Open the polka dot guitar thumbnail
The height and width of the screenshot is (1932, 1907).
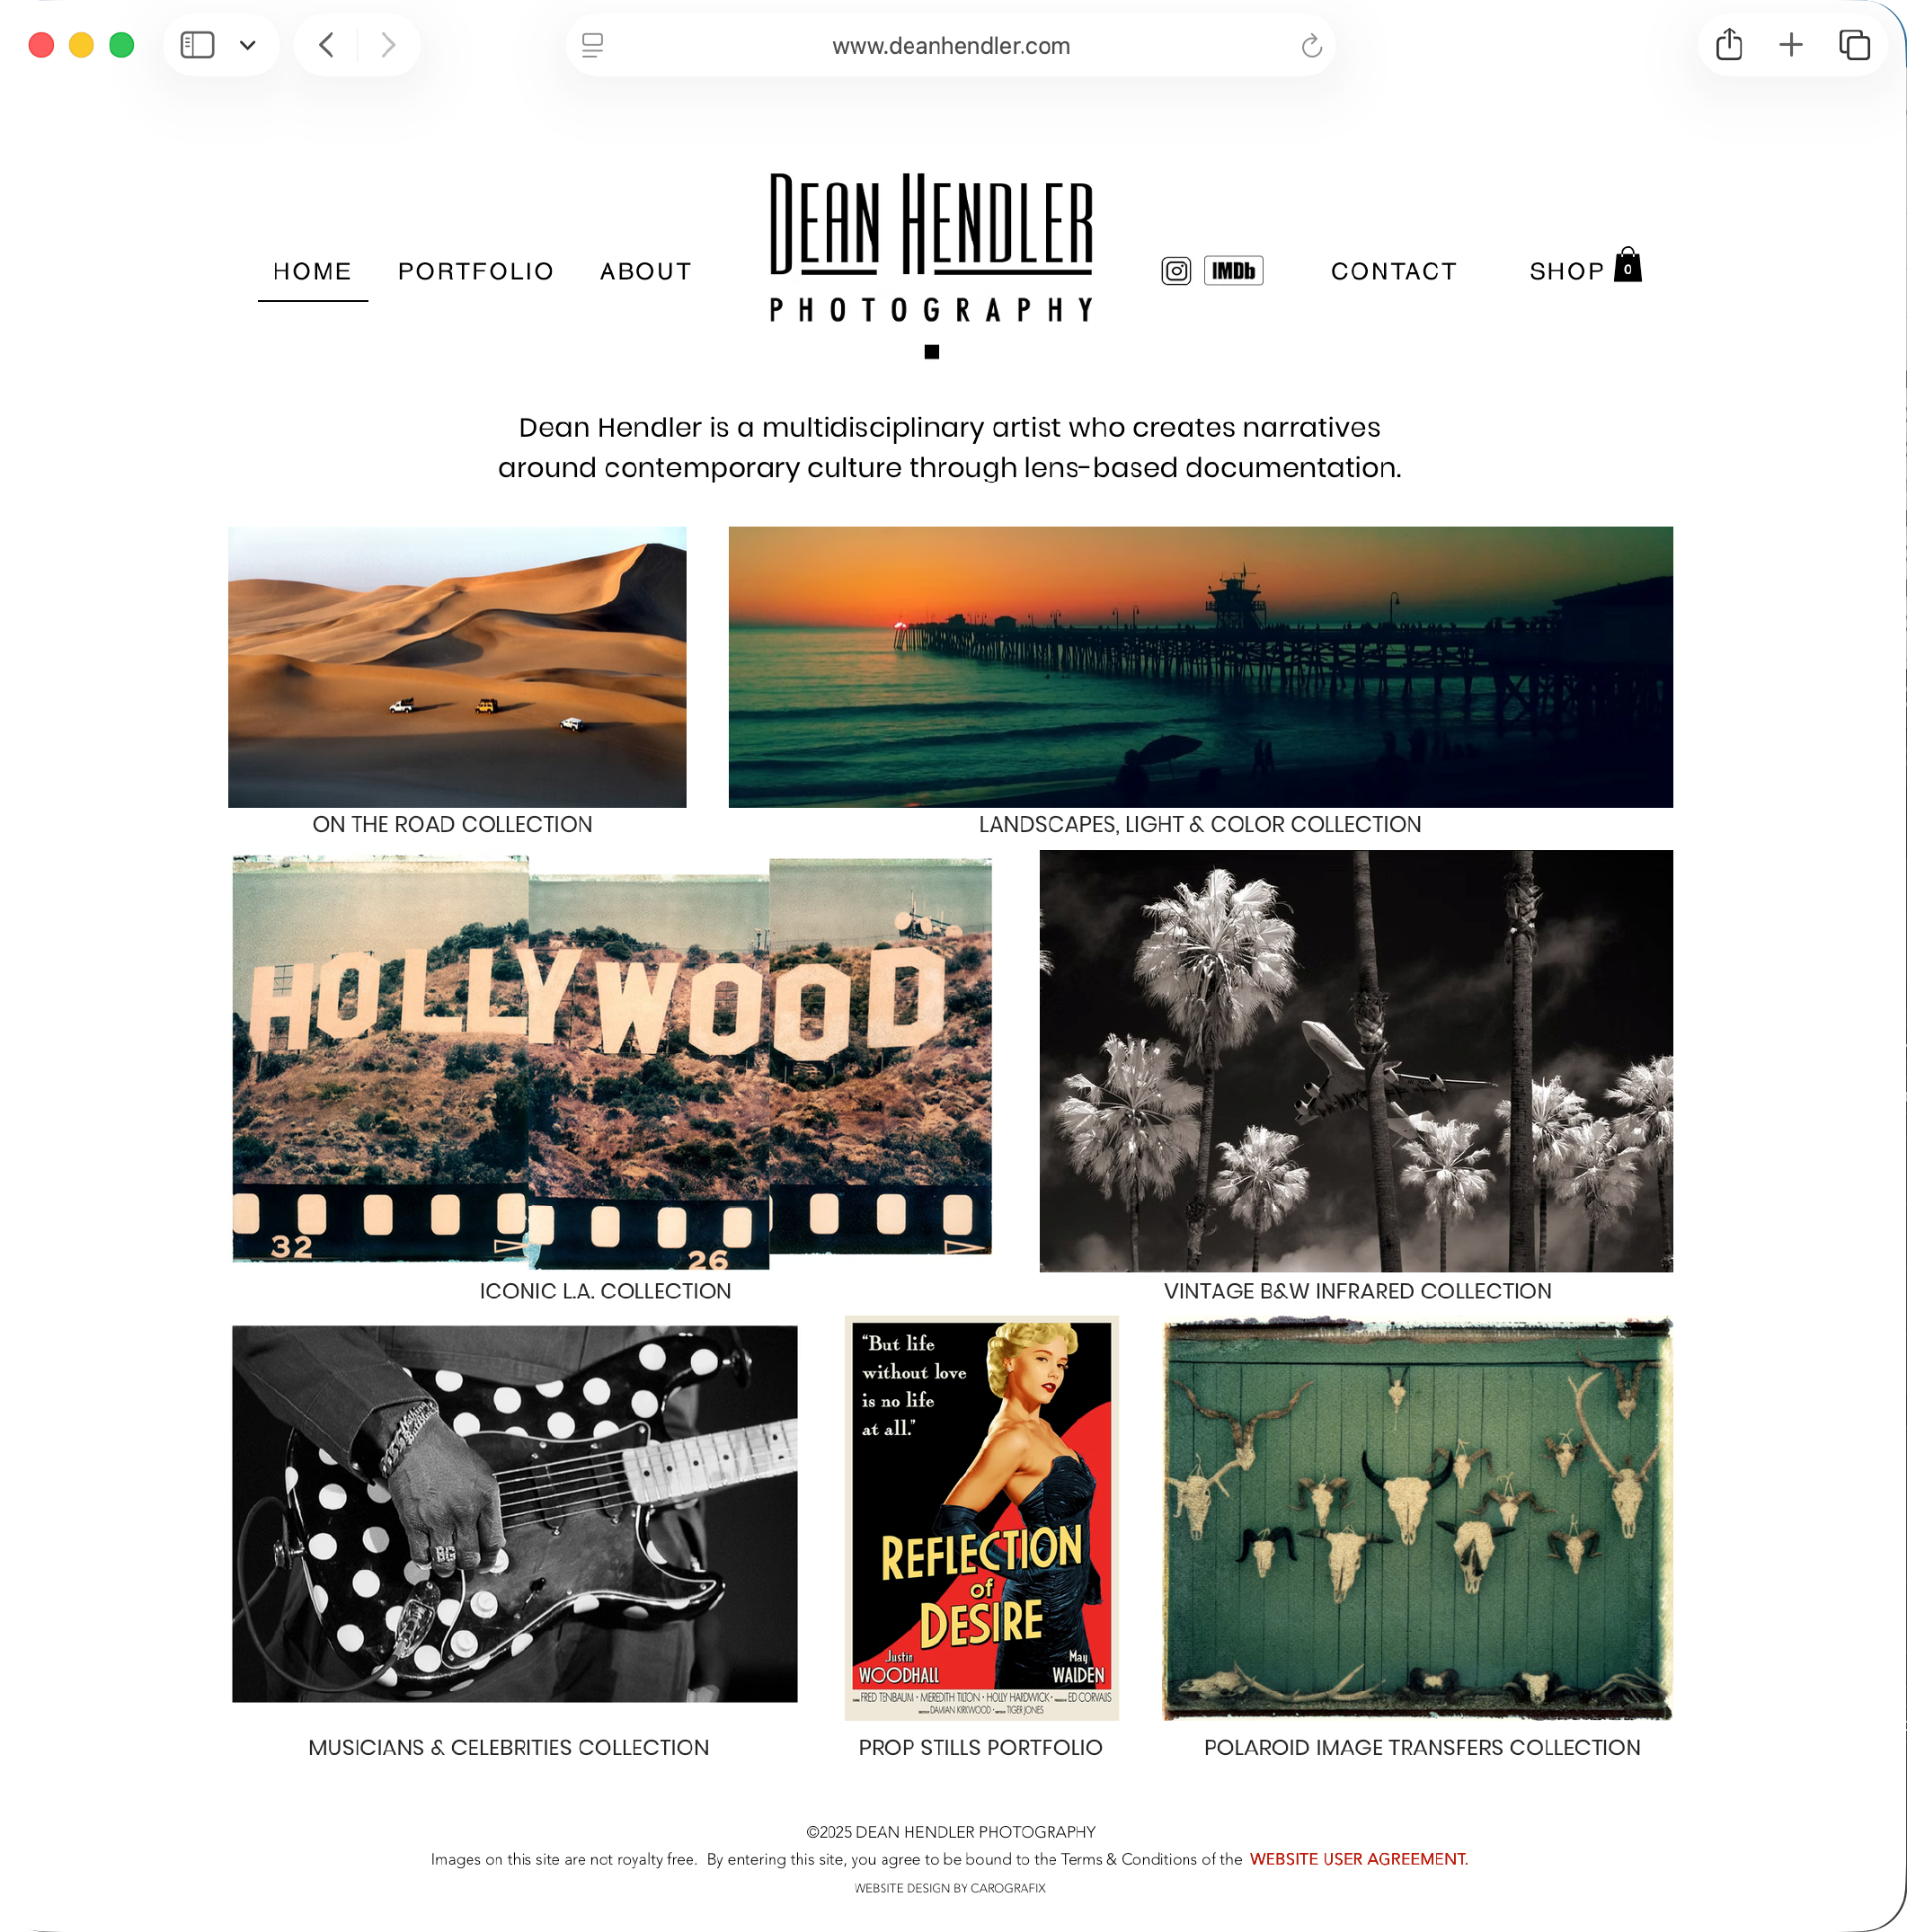[515, 1514]
